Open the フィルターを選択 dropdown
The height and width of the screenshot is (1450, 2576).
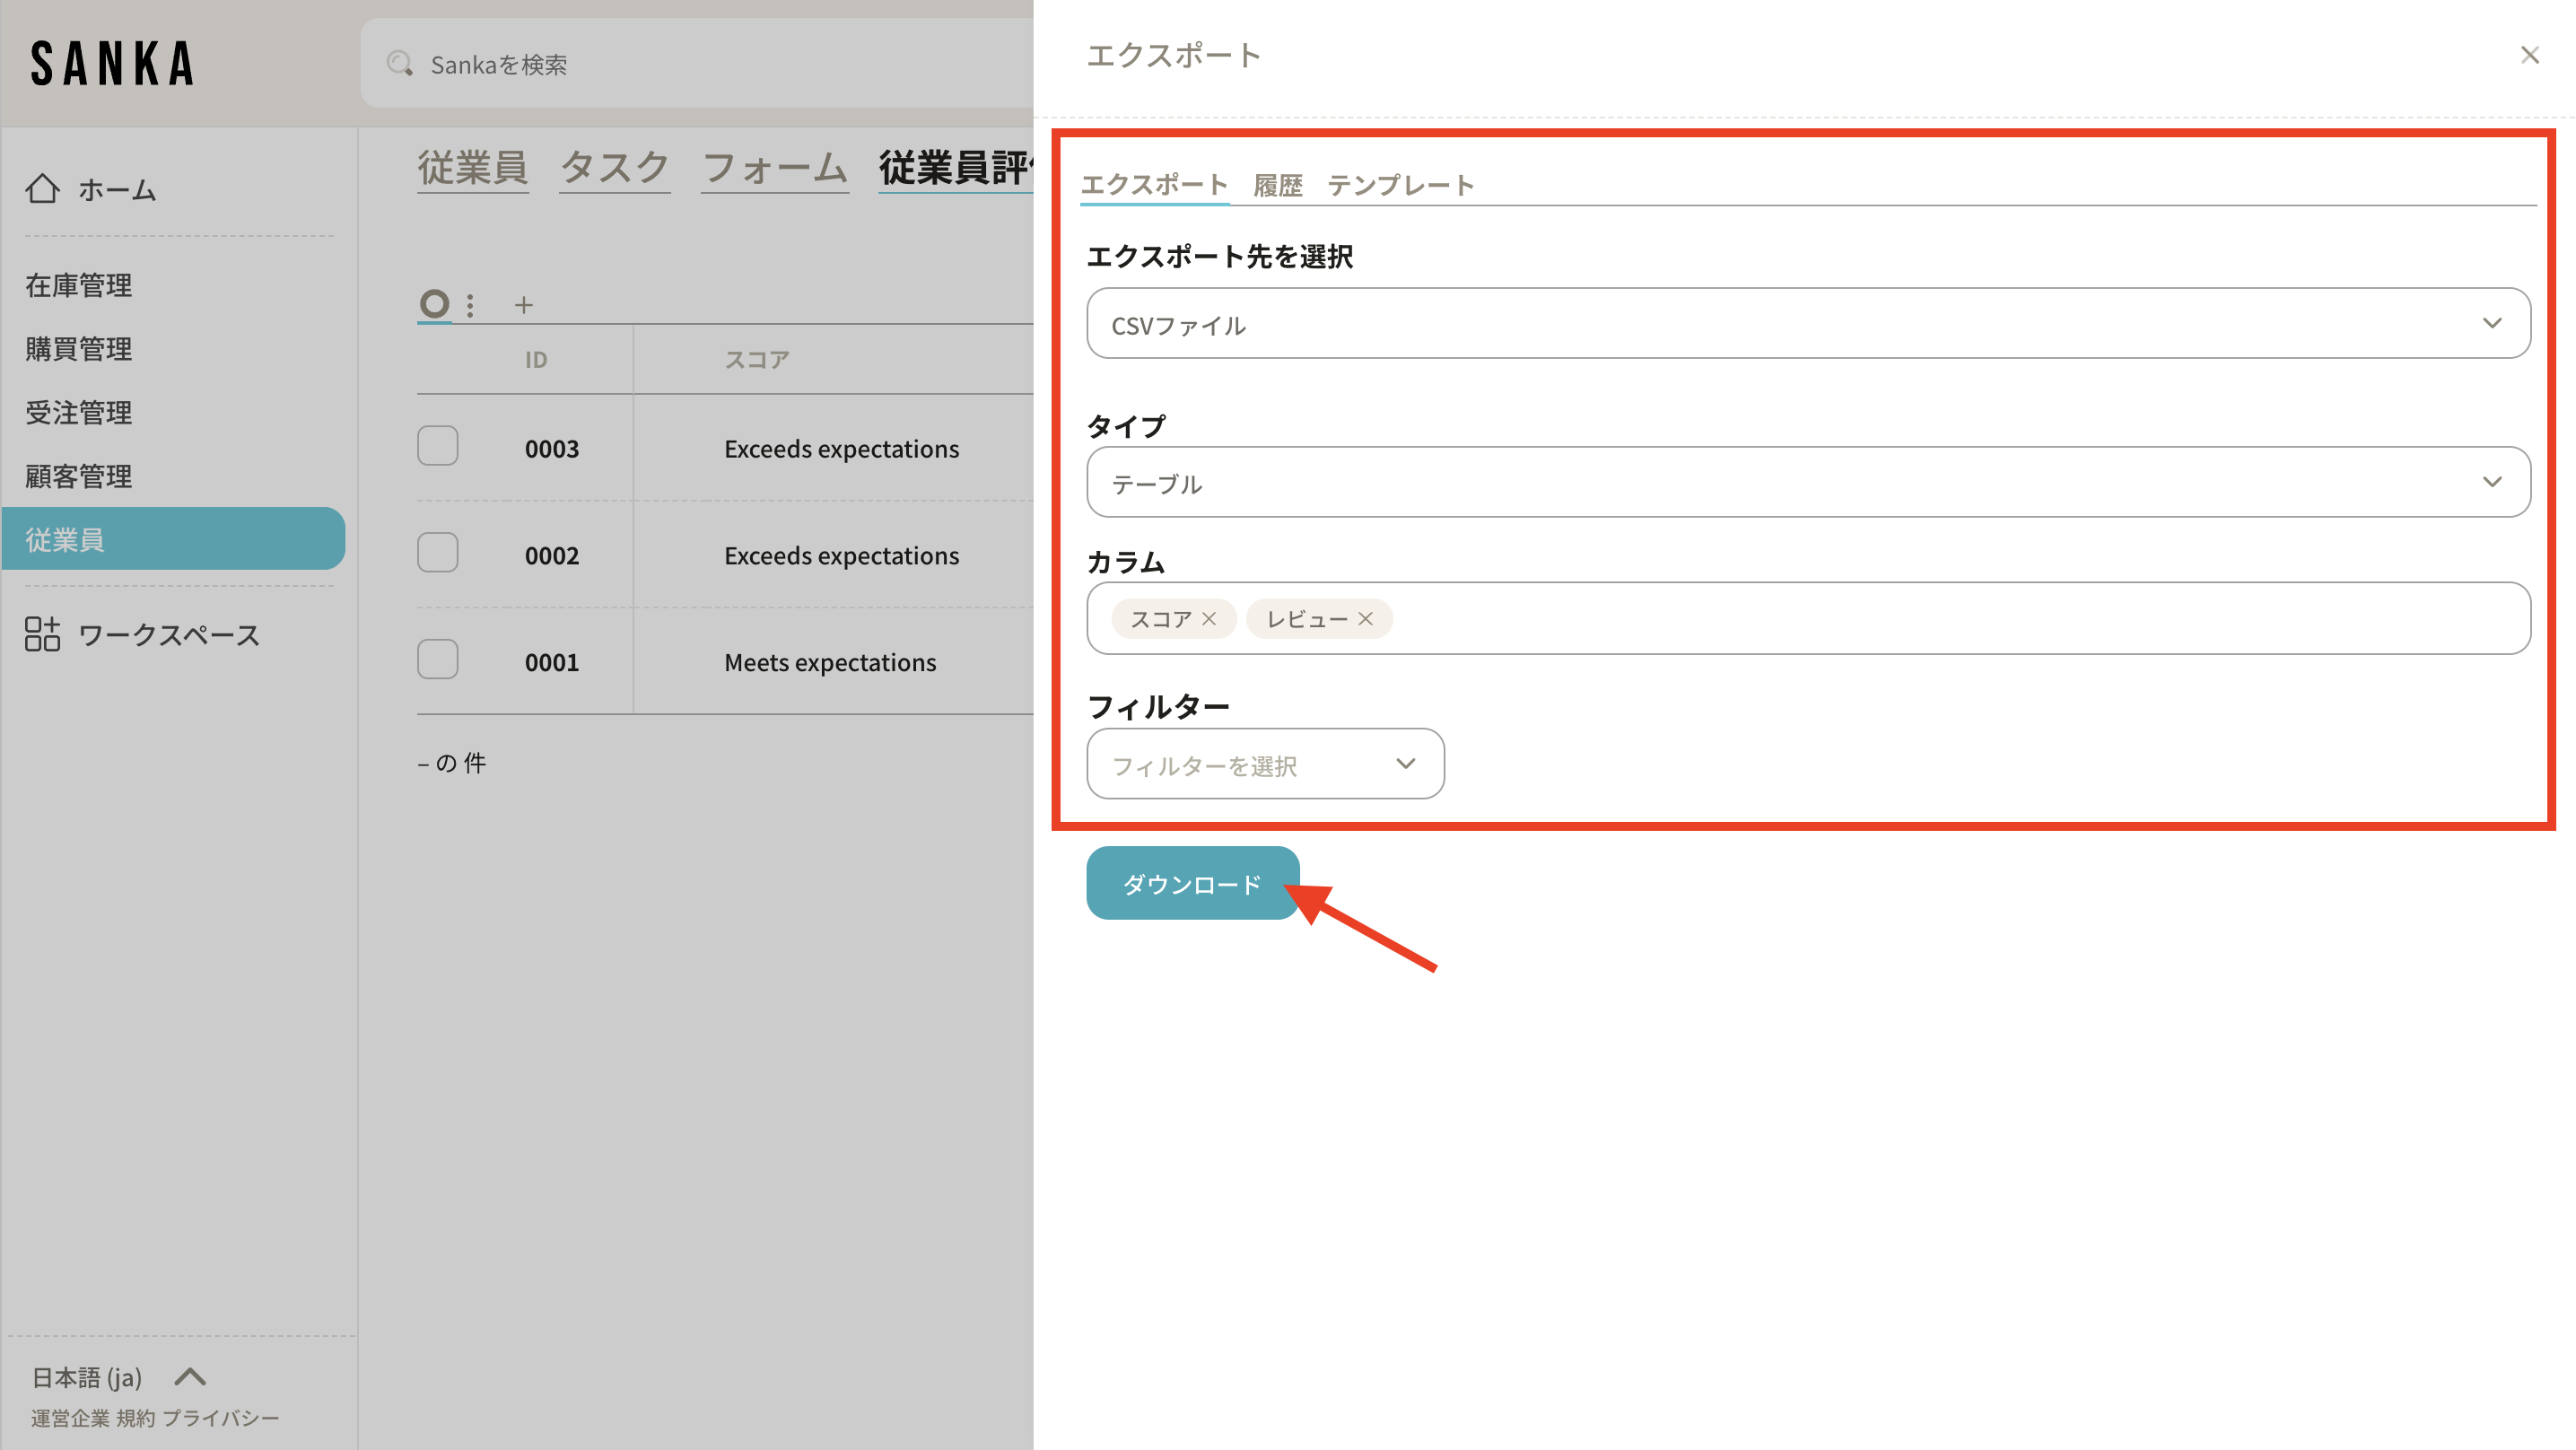[x=1264, y=765]
